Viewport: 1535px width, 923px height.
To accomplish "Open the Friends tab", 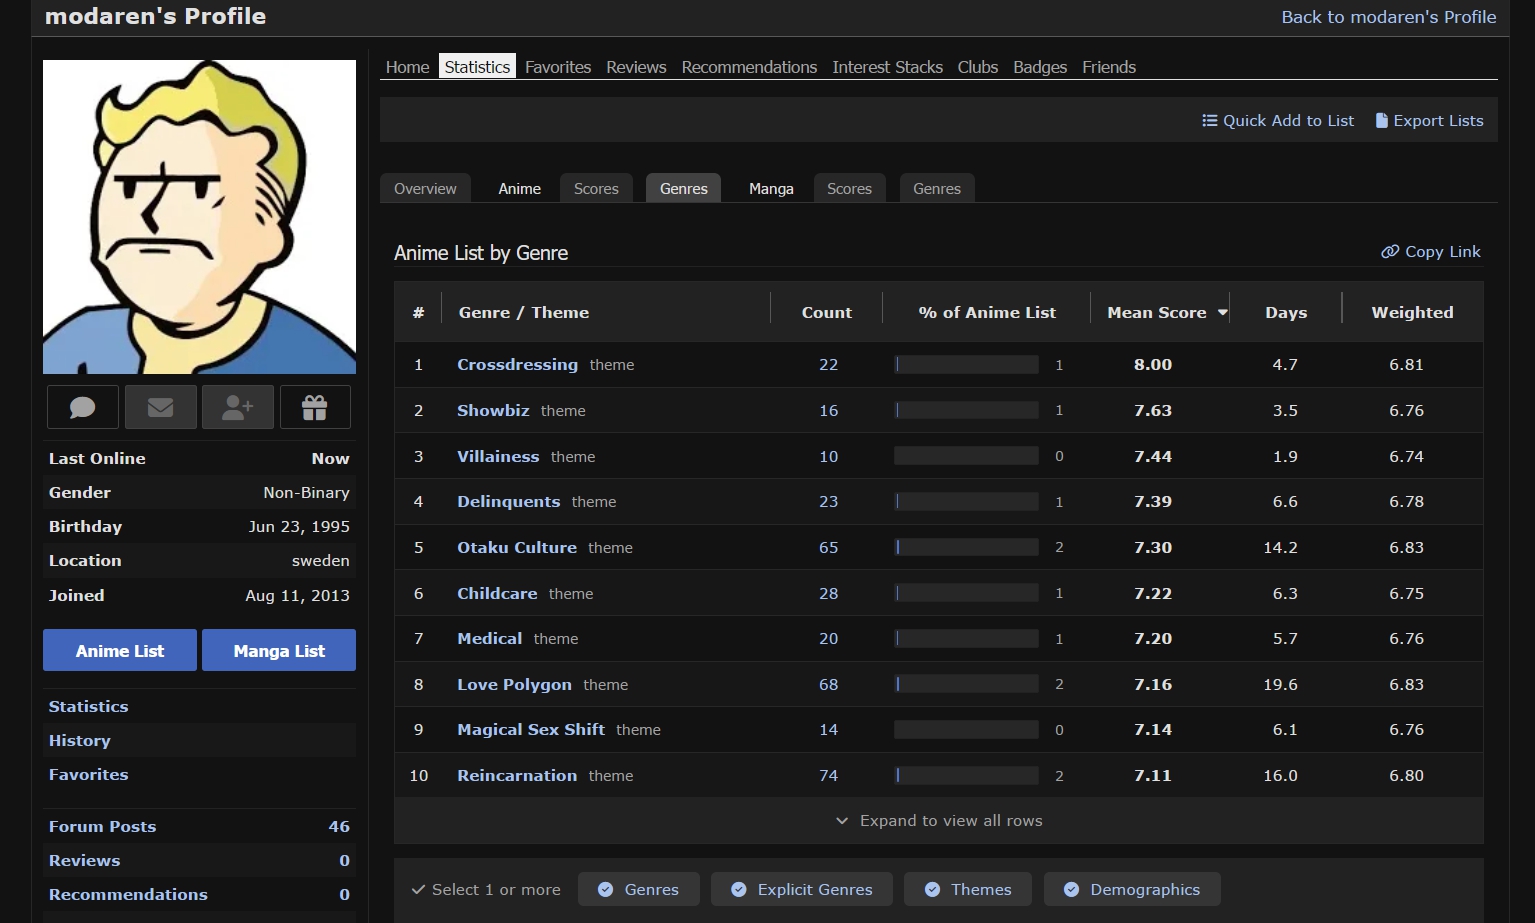I will pos(1109,67).
